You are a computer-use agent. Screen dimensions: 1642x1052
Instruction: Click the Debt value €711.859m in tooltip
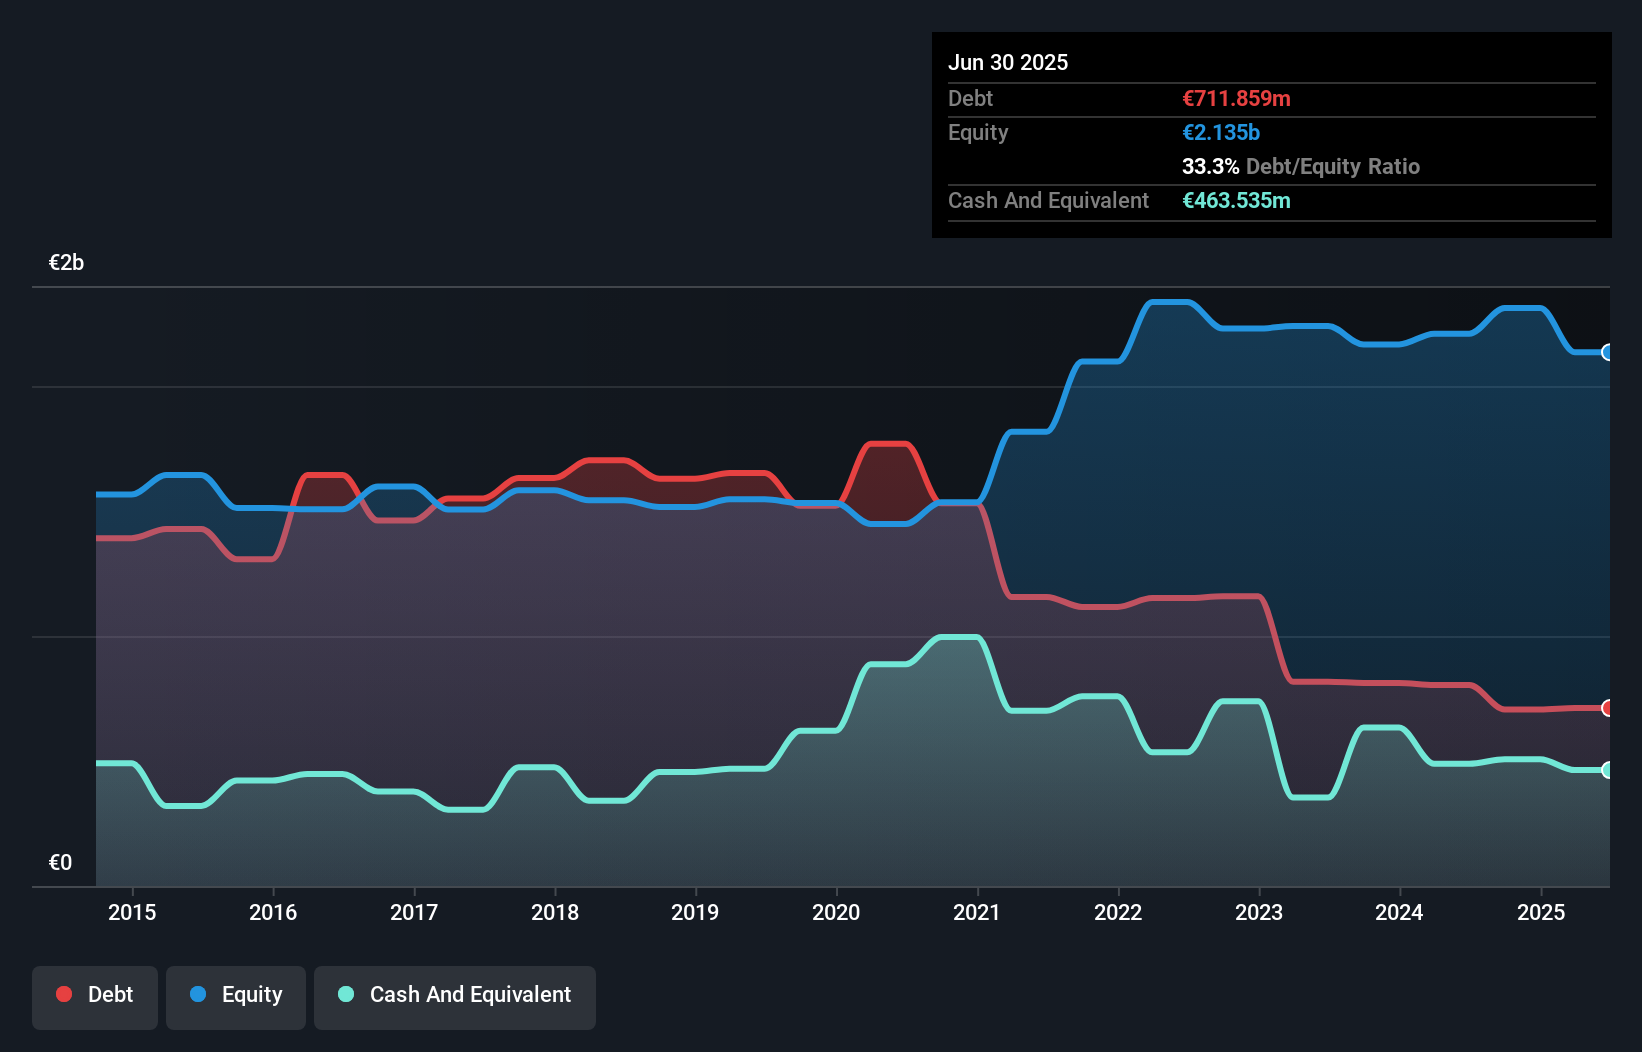1236,98
